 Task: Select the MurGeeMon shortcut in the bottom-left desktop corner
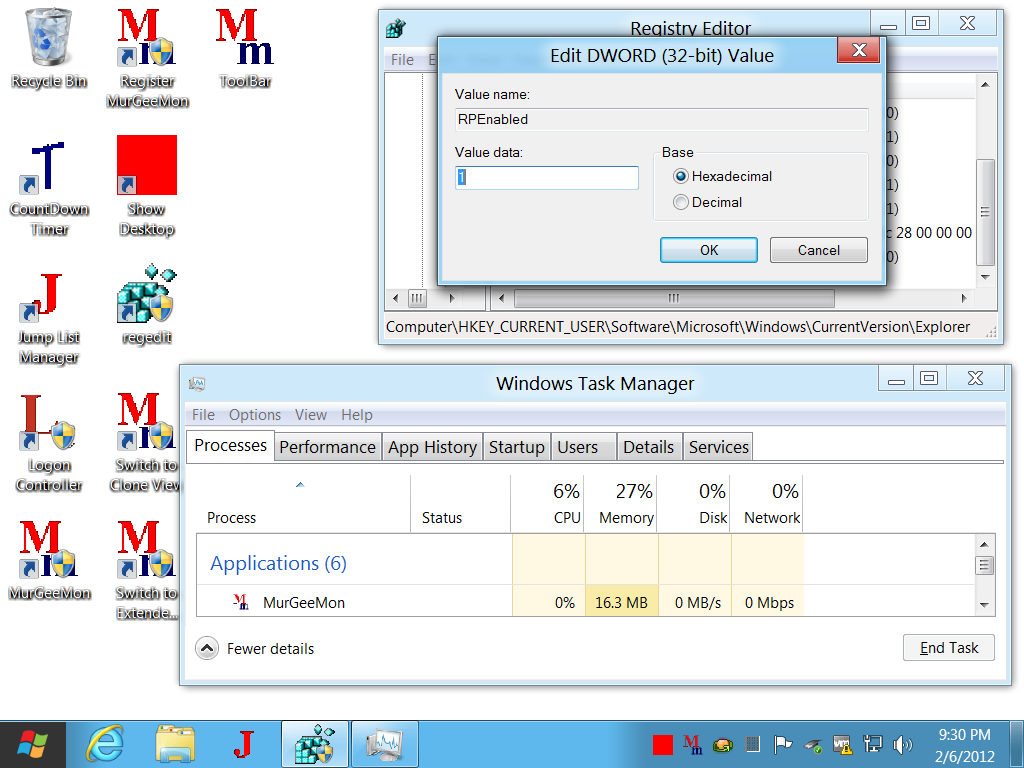(48, 560)
